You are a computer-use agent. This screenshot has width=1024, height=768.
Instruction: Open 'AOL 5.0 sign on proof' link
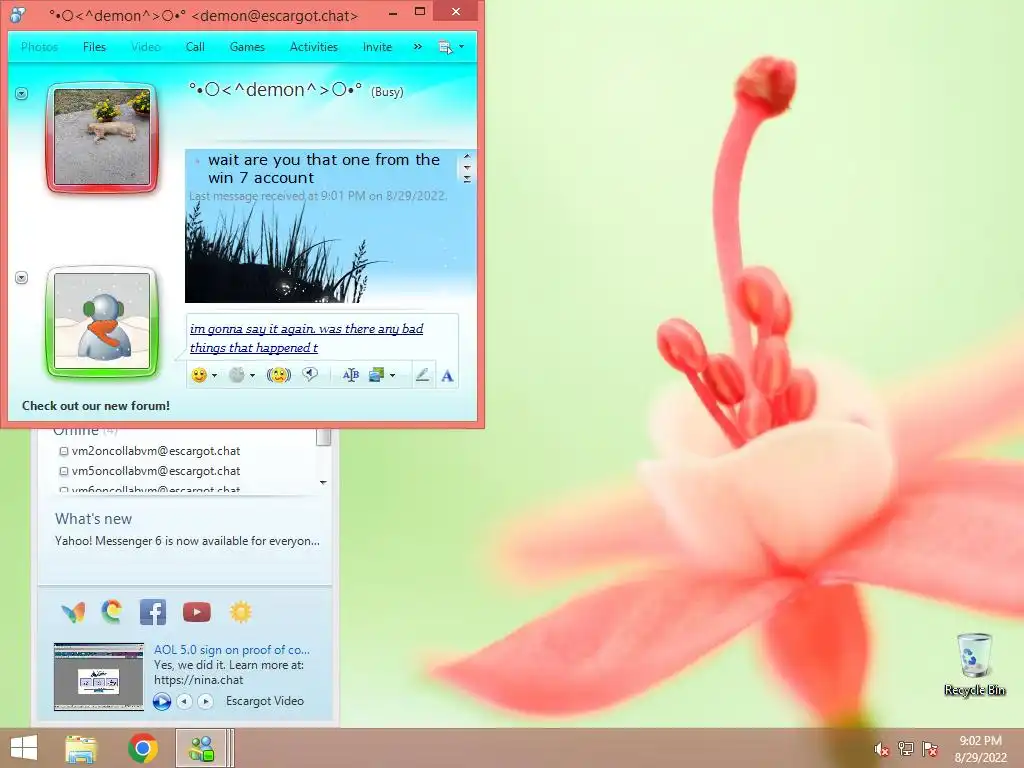point(232,650)
